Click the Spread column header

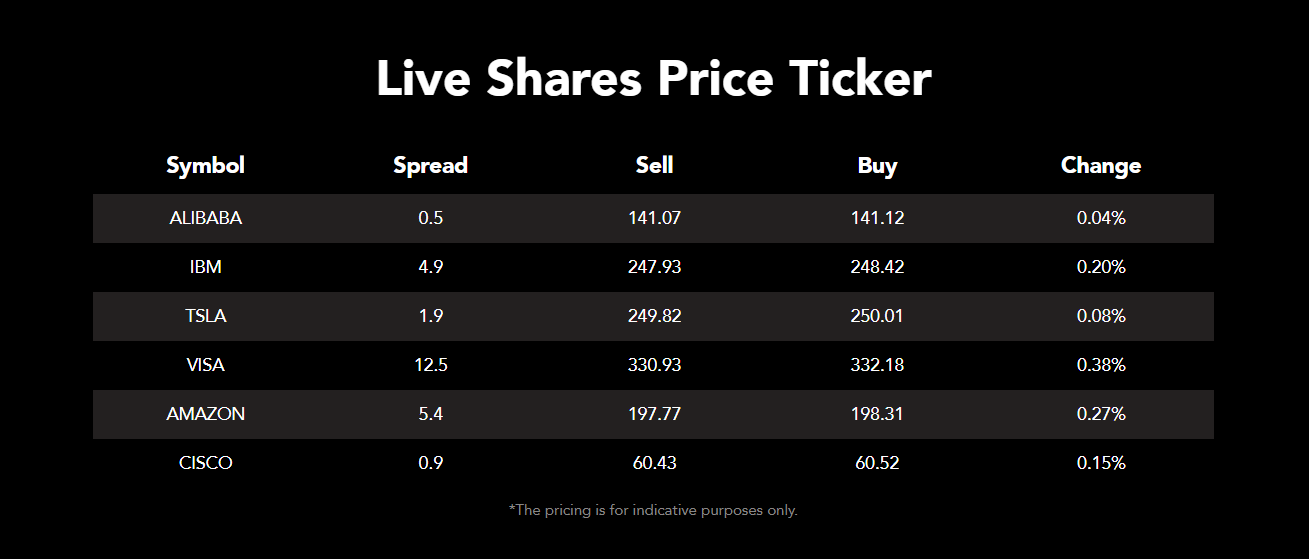pyautogui.click(x=430, y=166)
